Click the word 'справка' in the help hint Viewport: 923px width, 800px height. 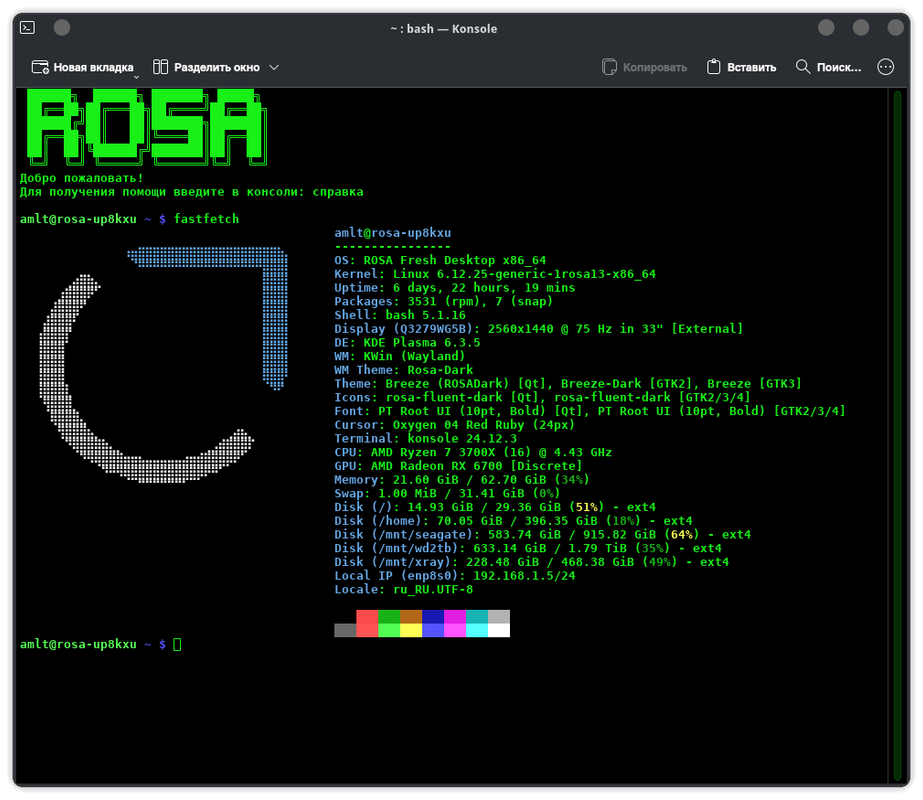click(x=338, y=192)
